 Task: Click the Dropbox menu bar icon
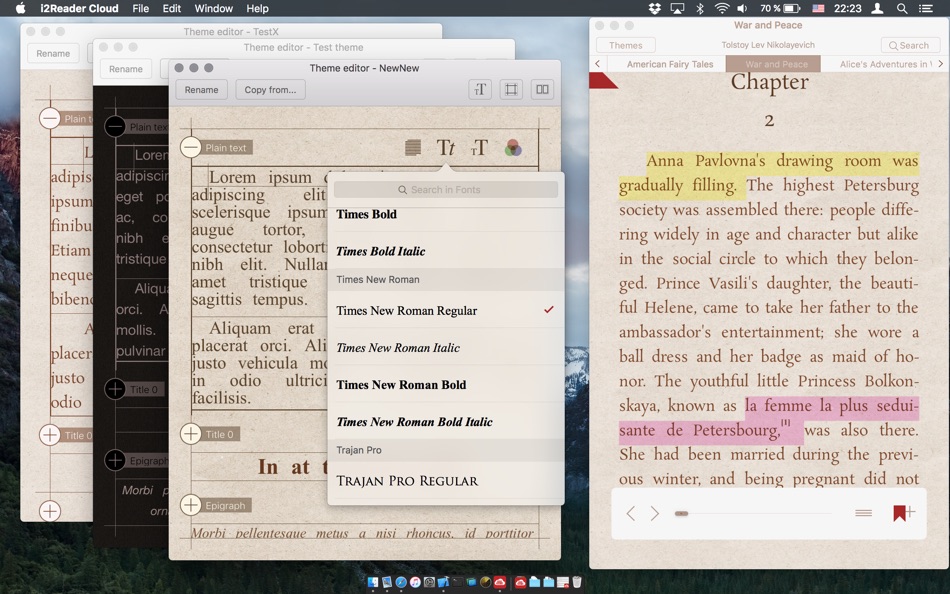[654, 8]
